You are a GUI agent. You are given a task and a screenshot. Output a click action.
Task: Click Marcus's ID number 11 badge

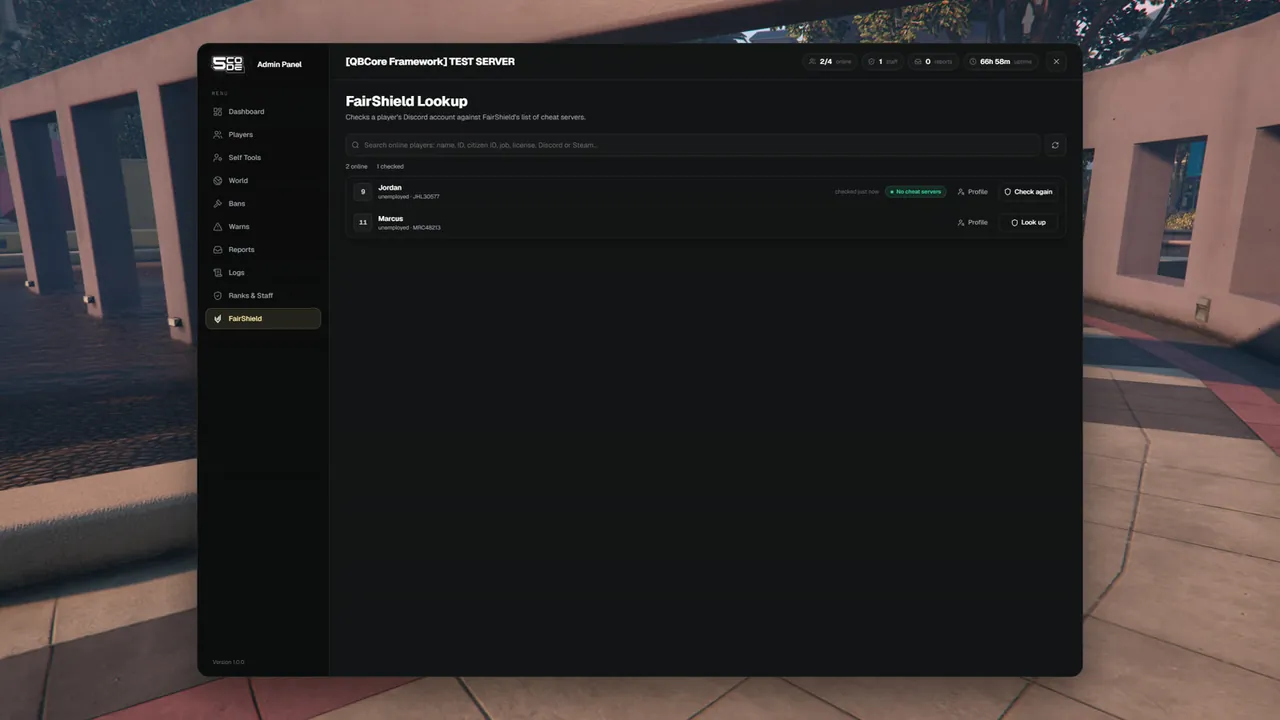click(363, 223)
